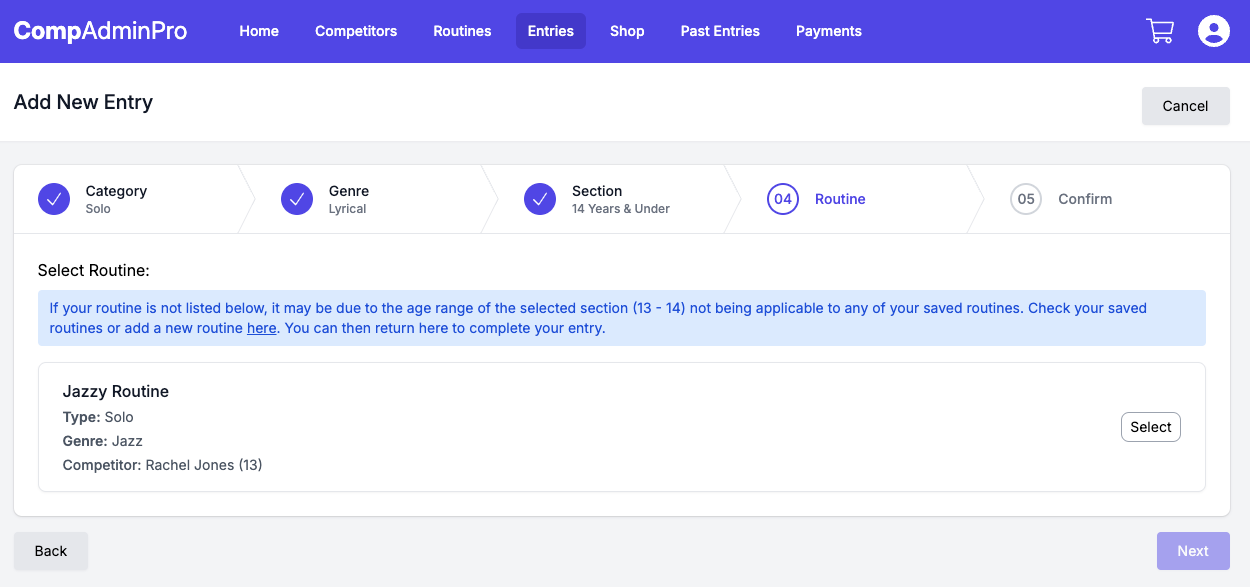Click the 'Type: Solo' line
1250x587 pixels.
pos(98,417)
